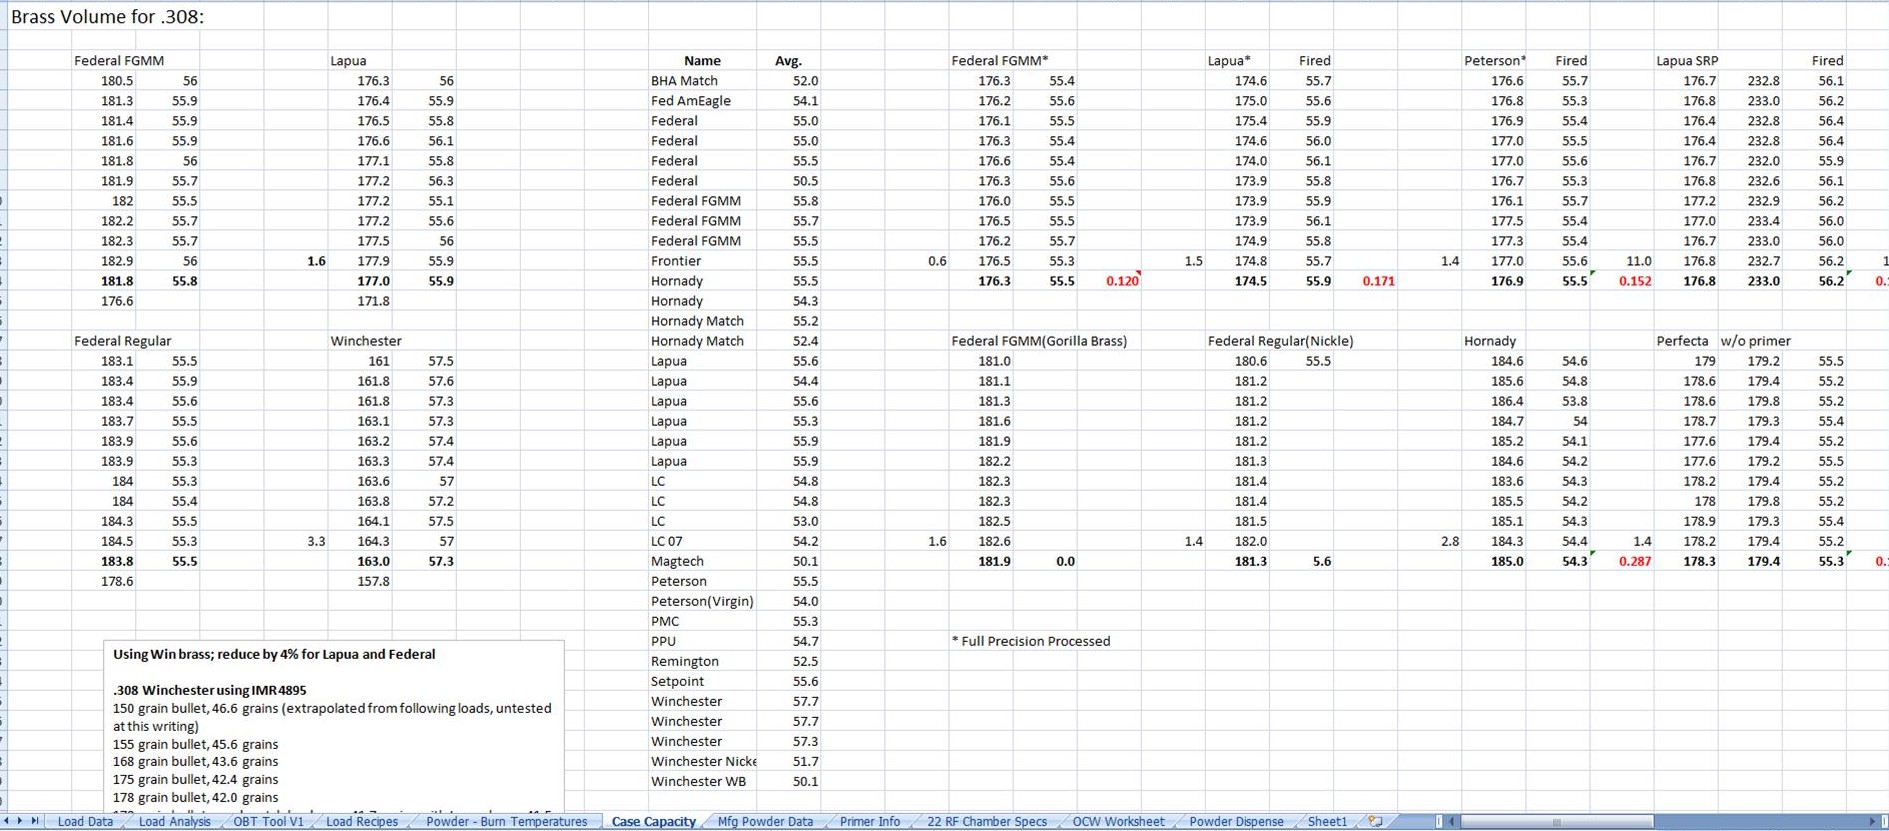Select the 'Winchester WB' cell

702,781
